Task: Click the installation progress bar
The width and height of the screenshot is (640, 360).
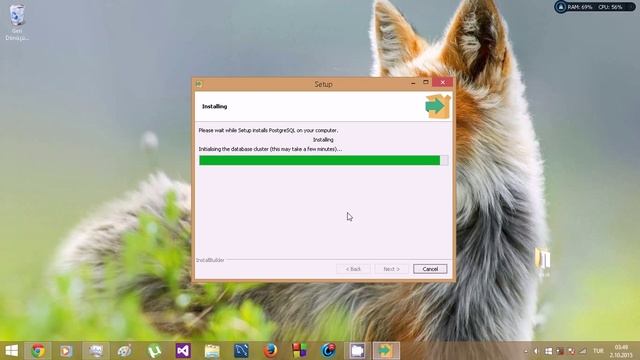Action: point(323,160)
